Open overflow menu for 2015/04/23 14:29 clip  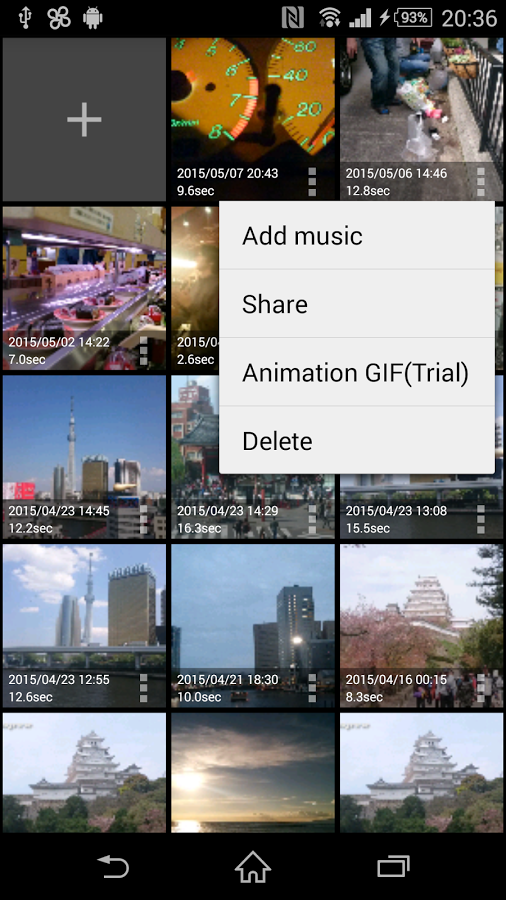pyautogui.click(x=312, y=519)
